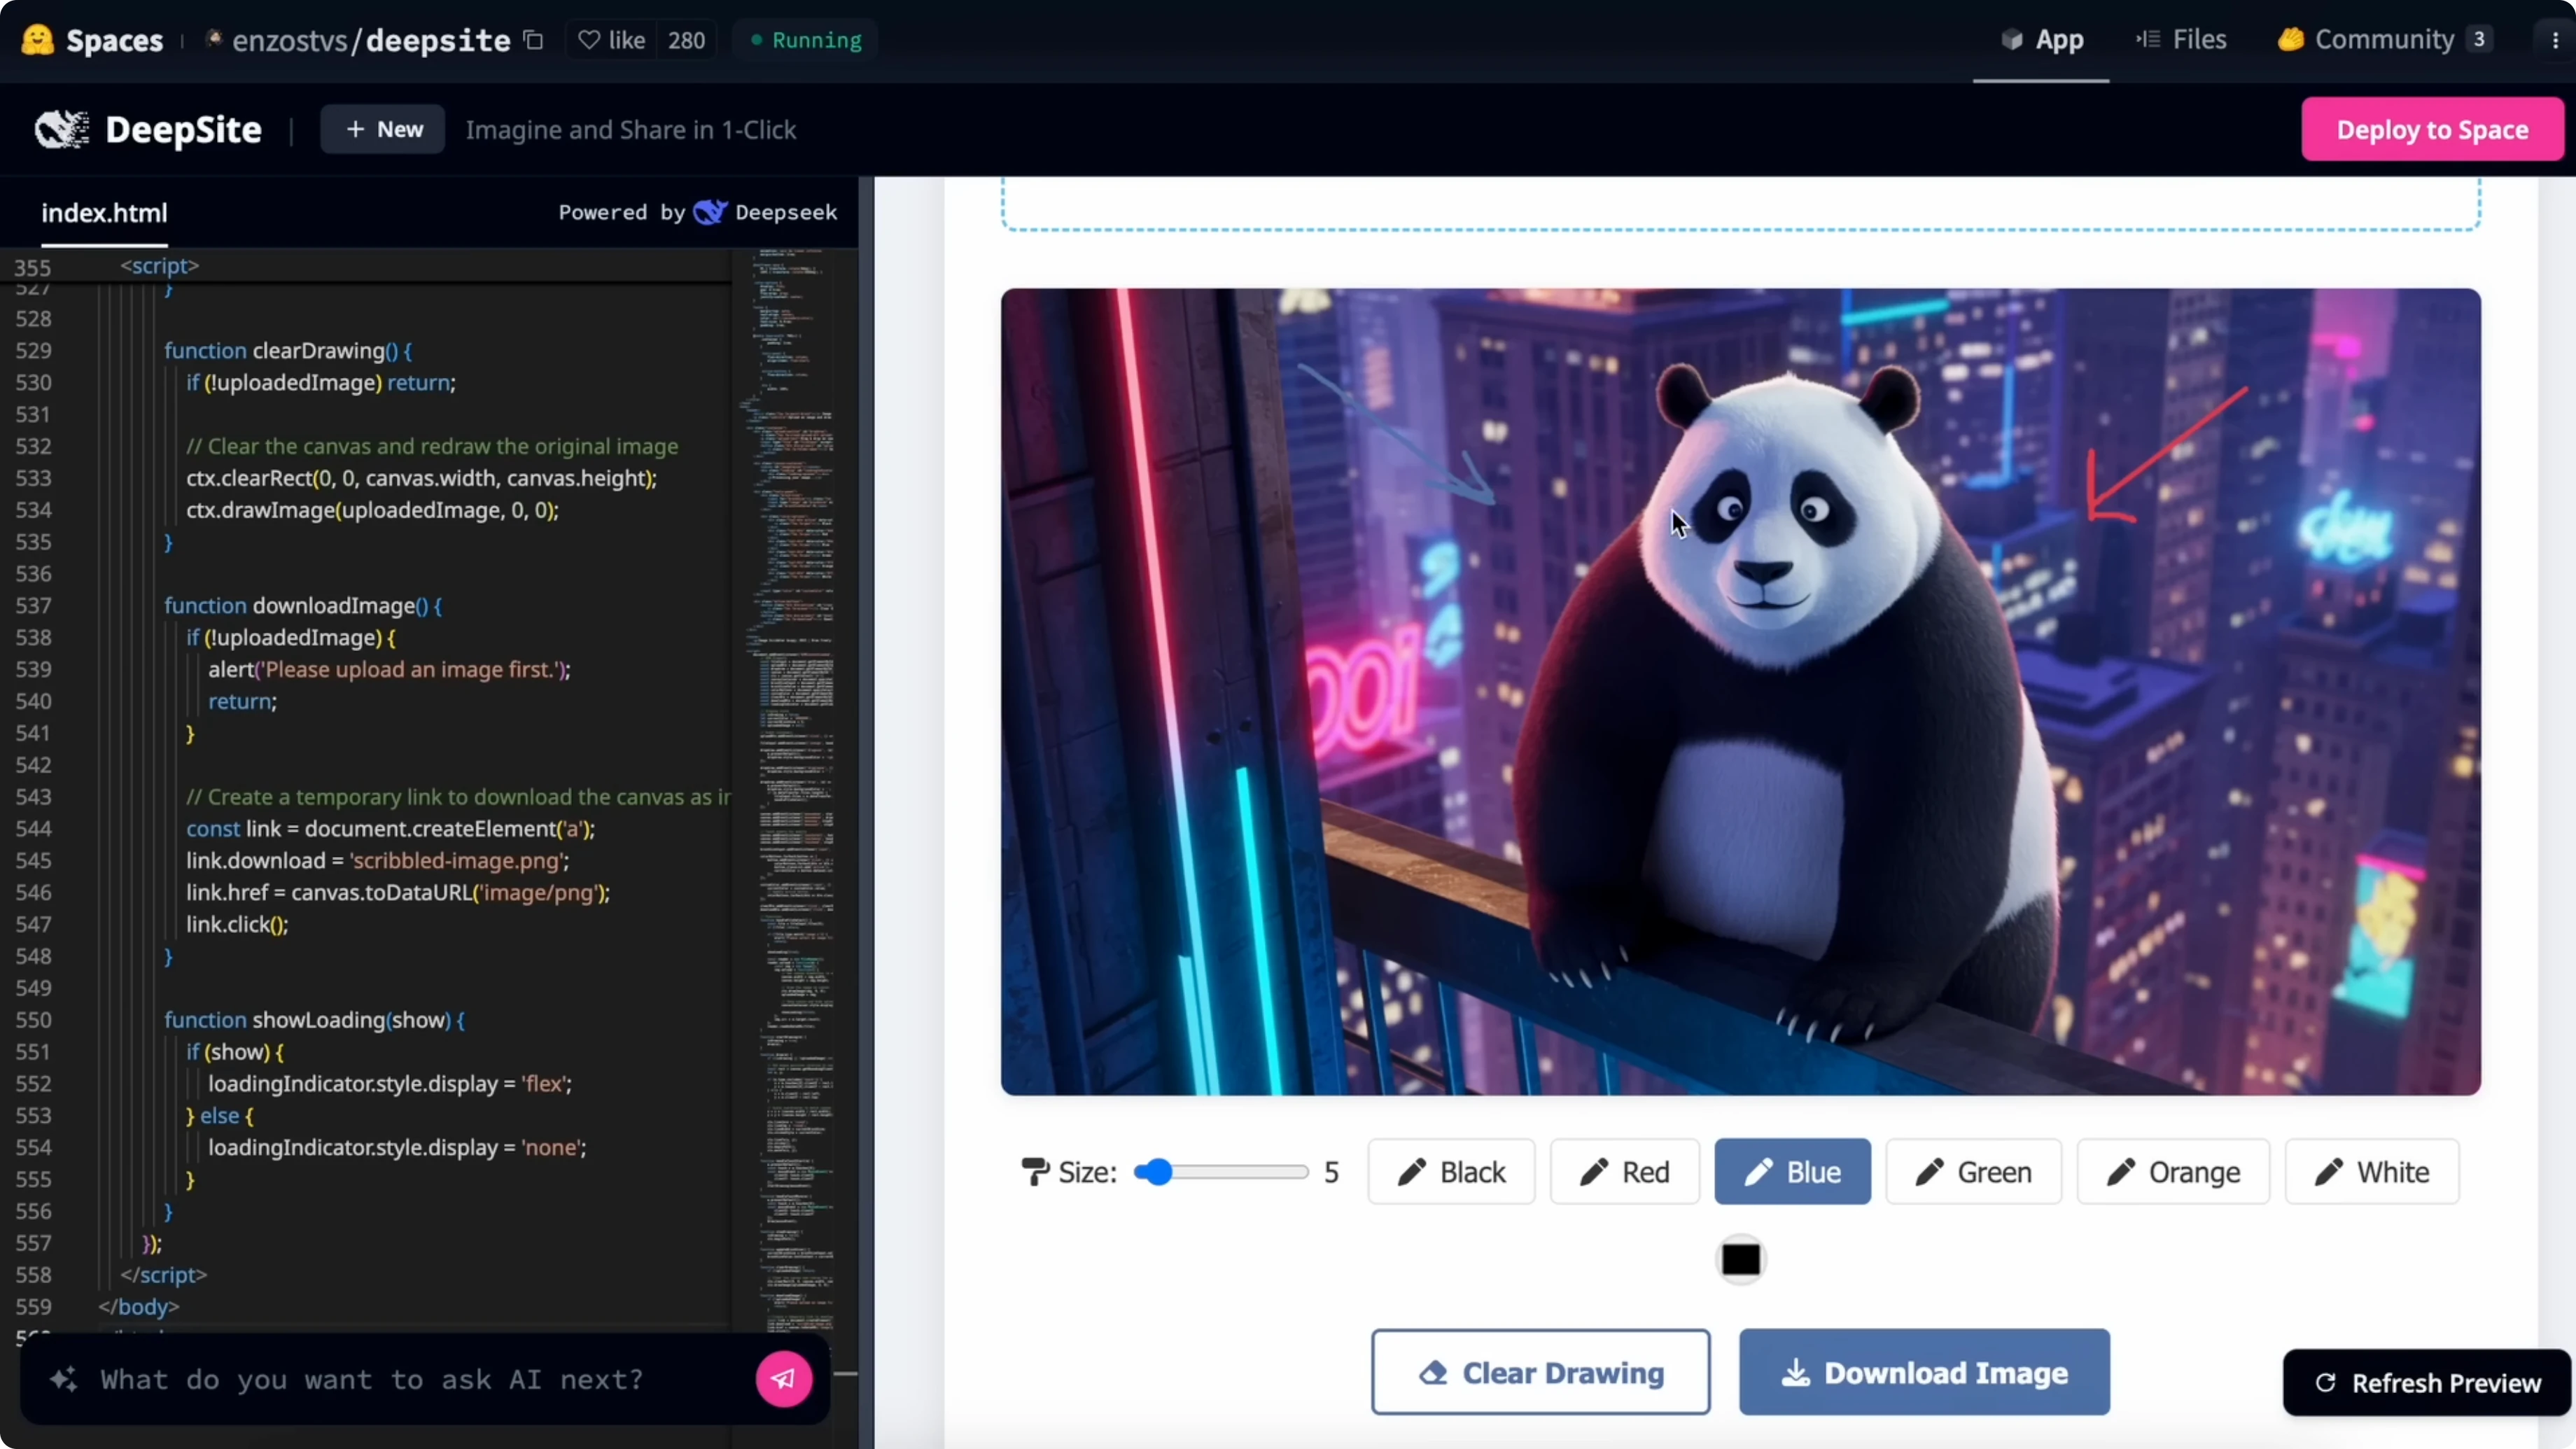
Task: Select the index.html tab
Action: [x=104, y=213]
